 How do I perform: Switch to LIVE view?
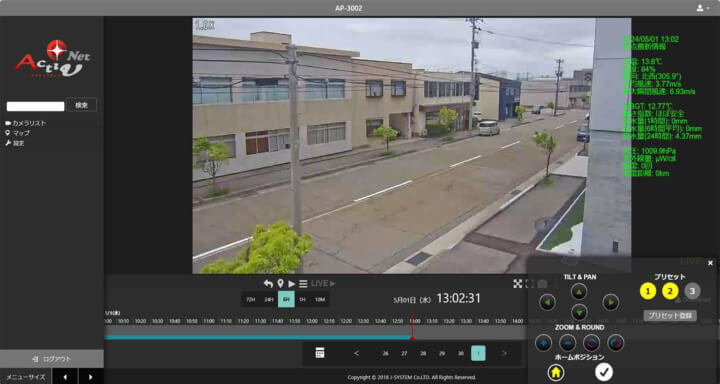tap(323, 284)
